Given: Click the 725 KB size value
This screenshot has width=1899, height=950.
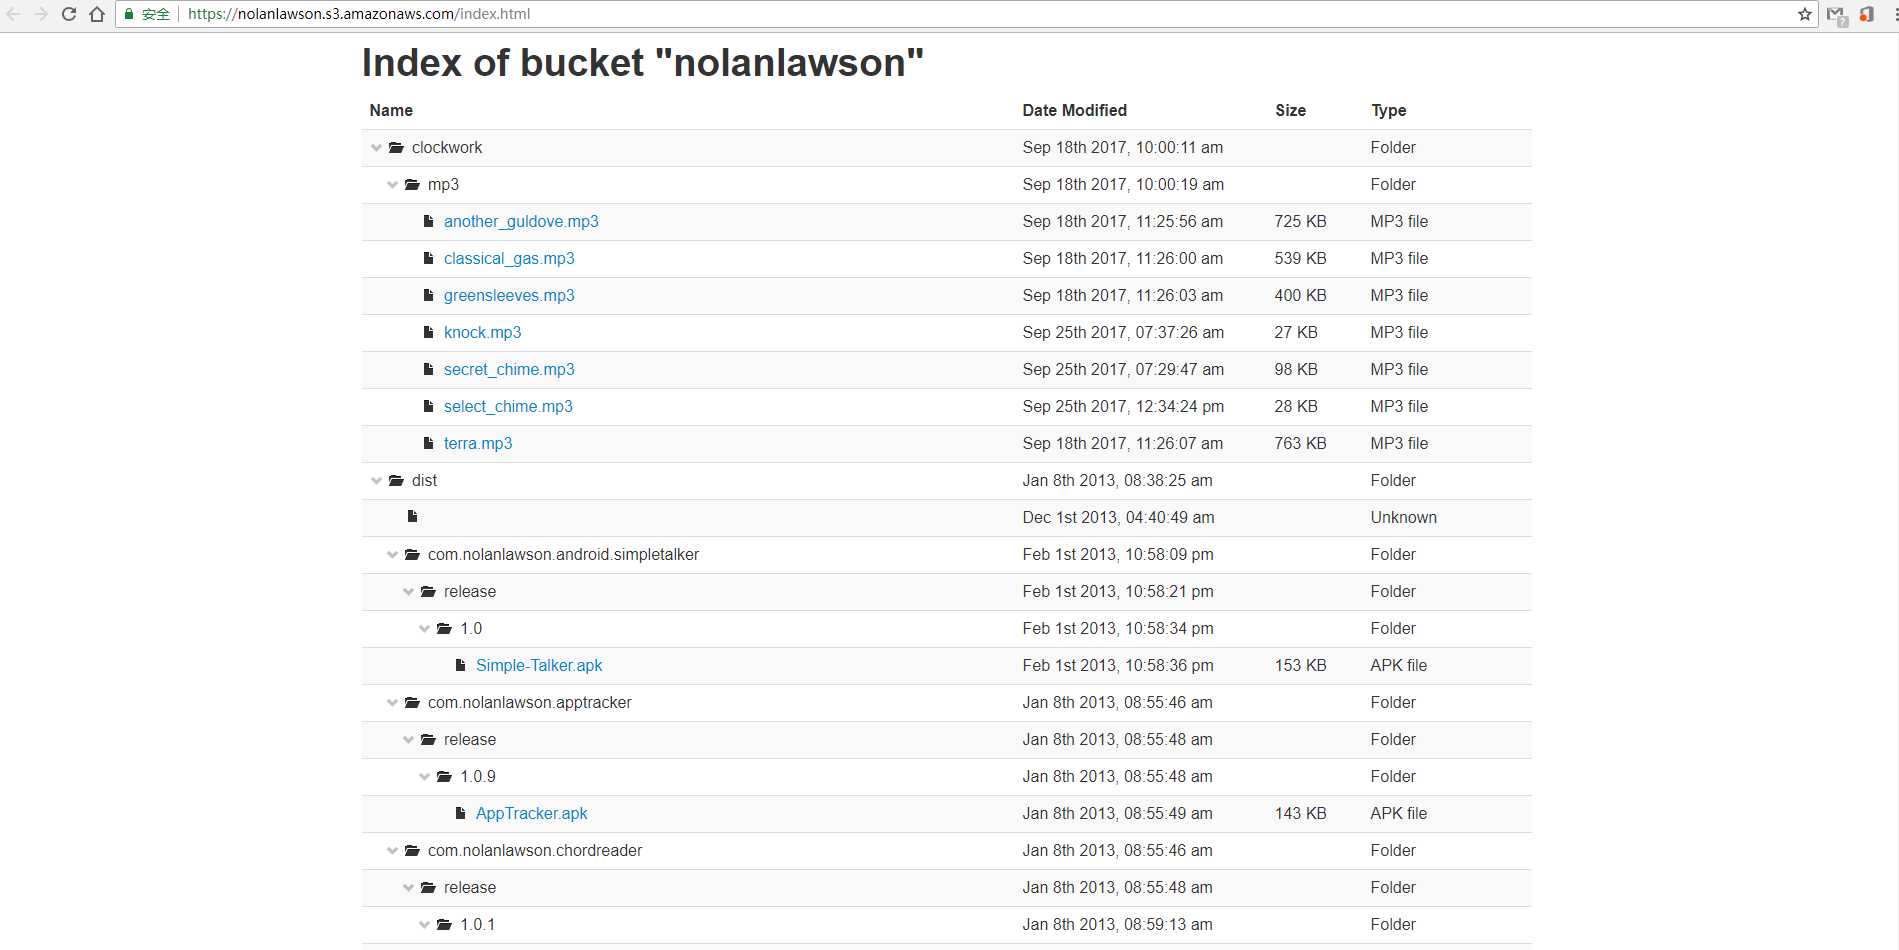Looking at the screenshot, I should (1300, 221).
